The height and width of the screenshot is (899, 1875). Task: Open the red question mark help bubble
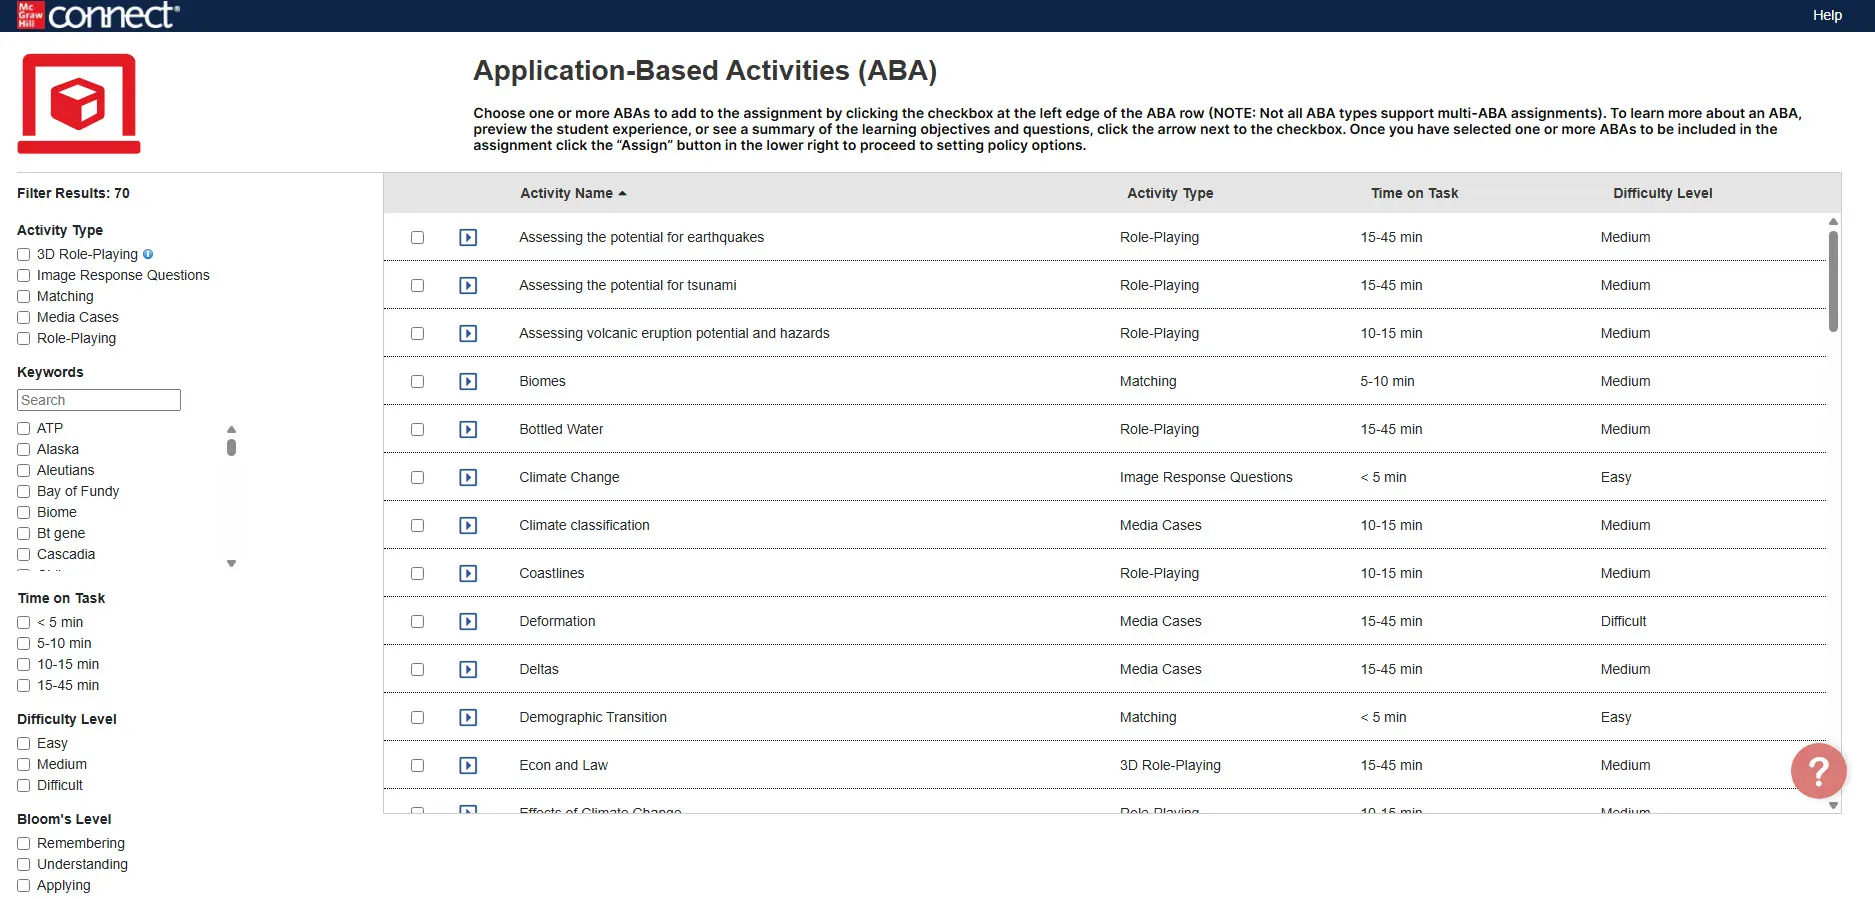click(1818, 771)
